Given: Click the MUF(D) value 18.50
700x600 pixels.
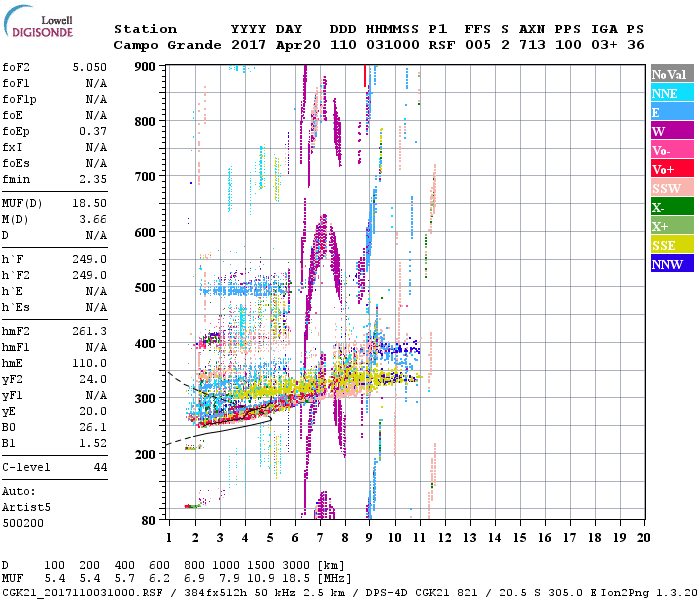Looking at the screenshot, I should coord(90,203).
